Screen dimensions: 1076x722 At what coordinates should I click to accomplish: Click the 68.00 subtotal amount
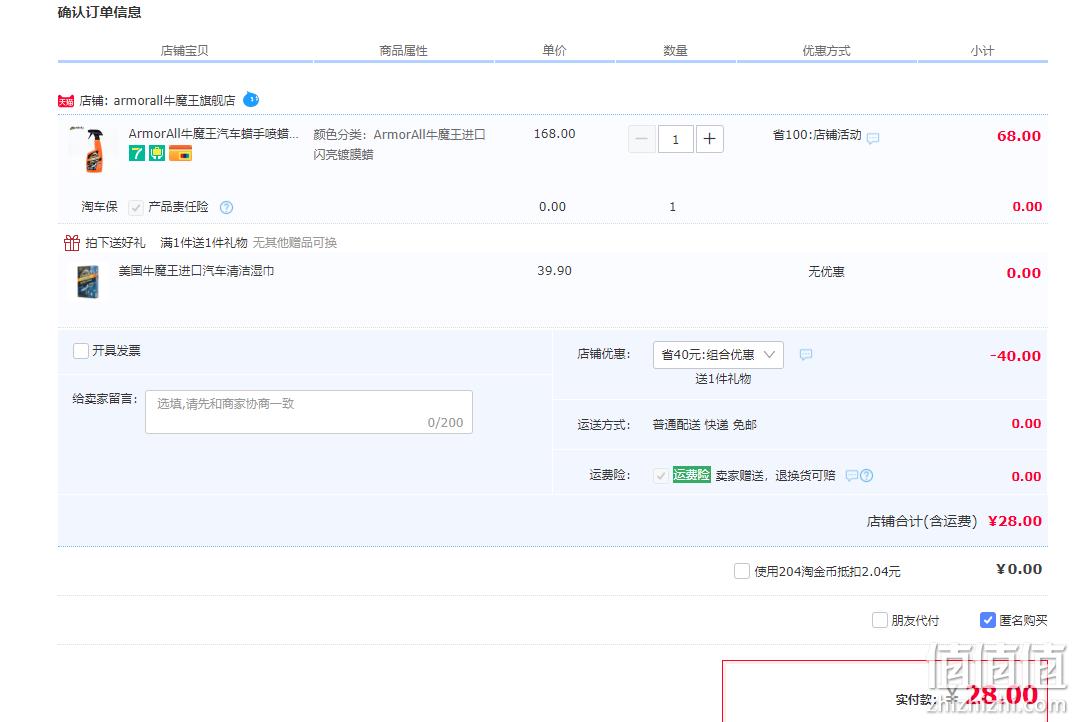[x=1019, y=136]
